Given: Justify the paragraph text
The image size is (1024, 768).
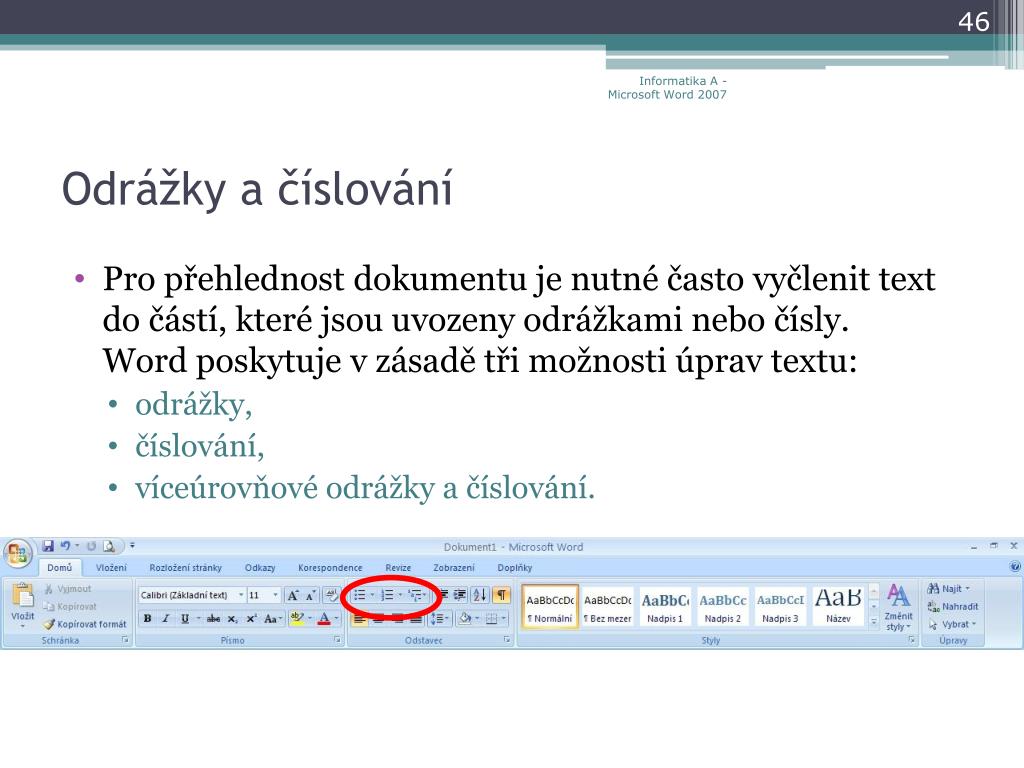Looking at the screenshot, I should point(415,619).
